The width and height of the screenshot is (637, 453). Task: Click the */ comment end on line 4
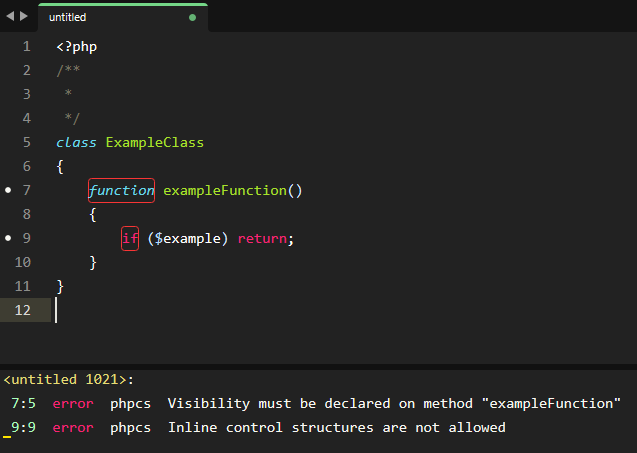[72, 118]
